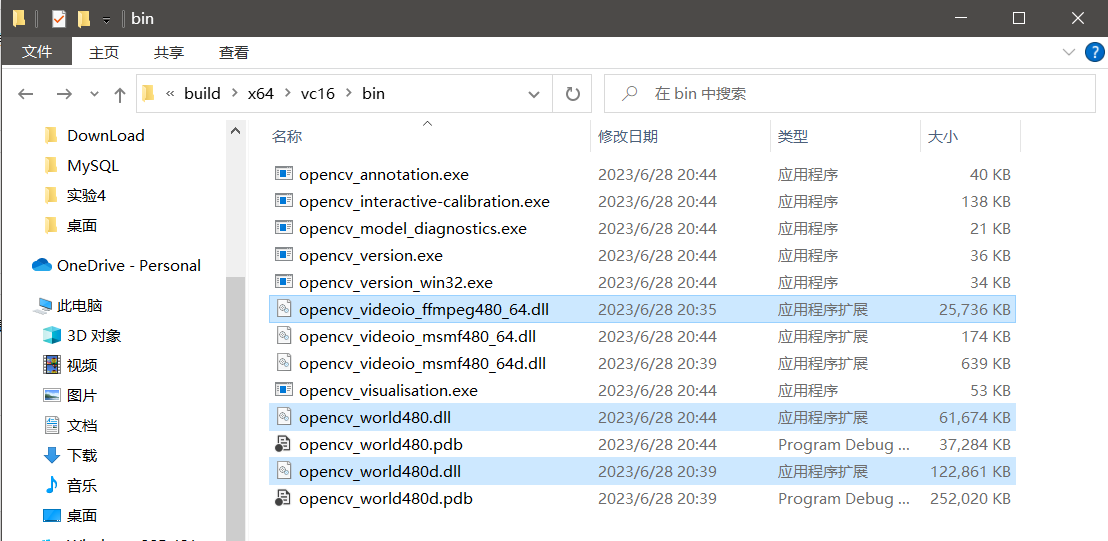1108x541 pixels.
Task: Click the 桌面 desktop icon under 此电脑
Action: pos(52,516)
